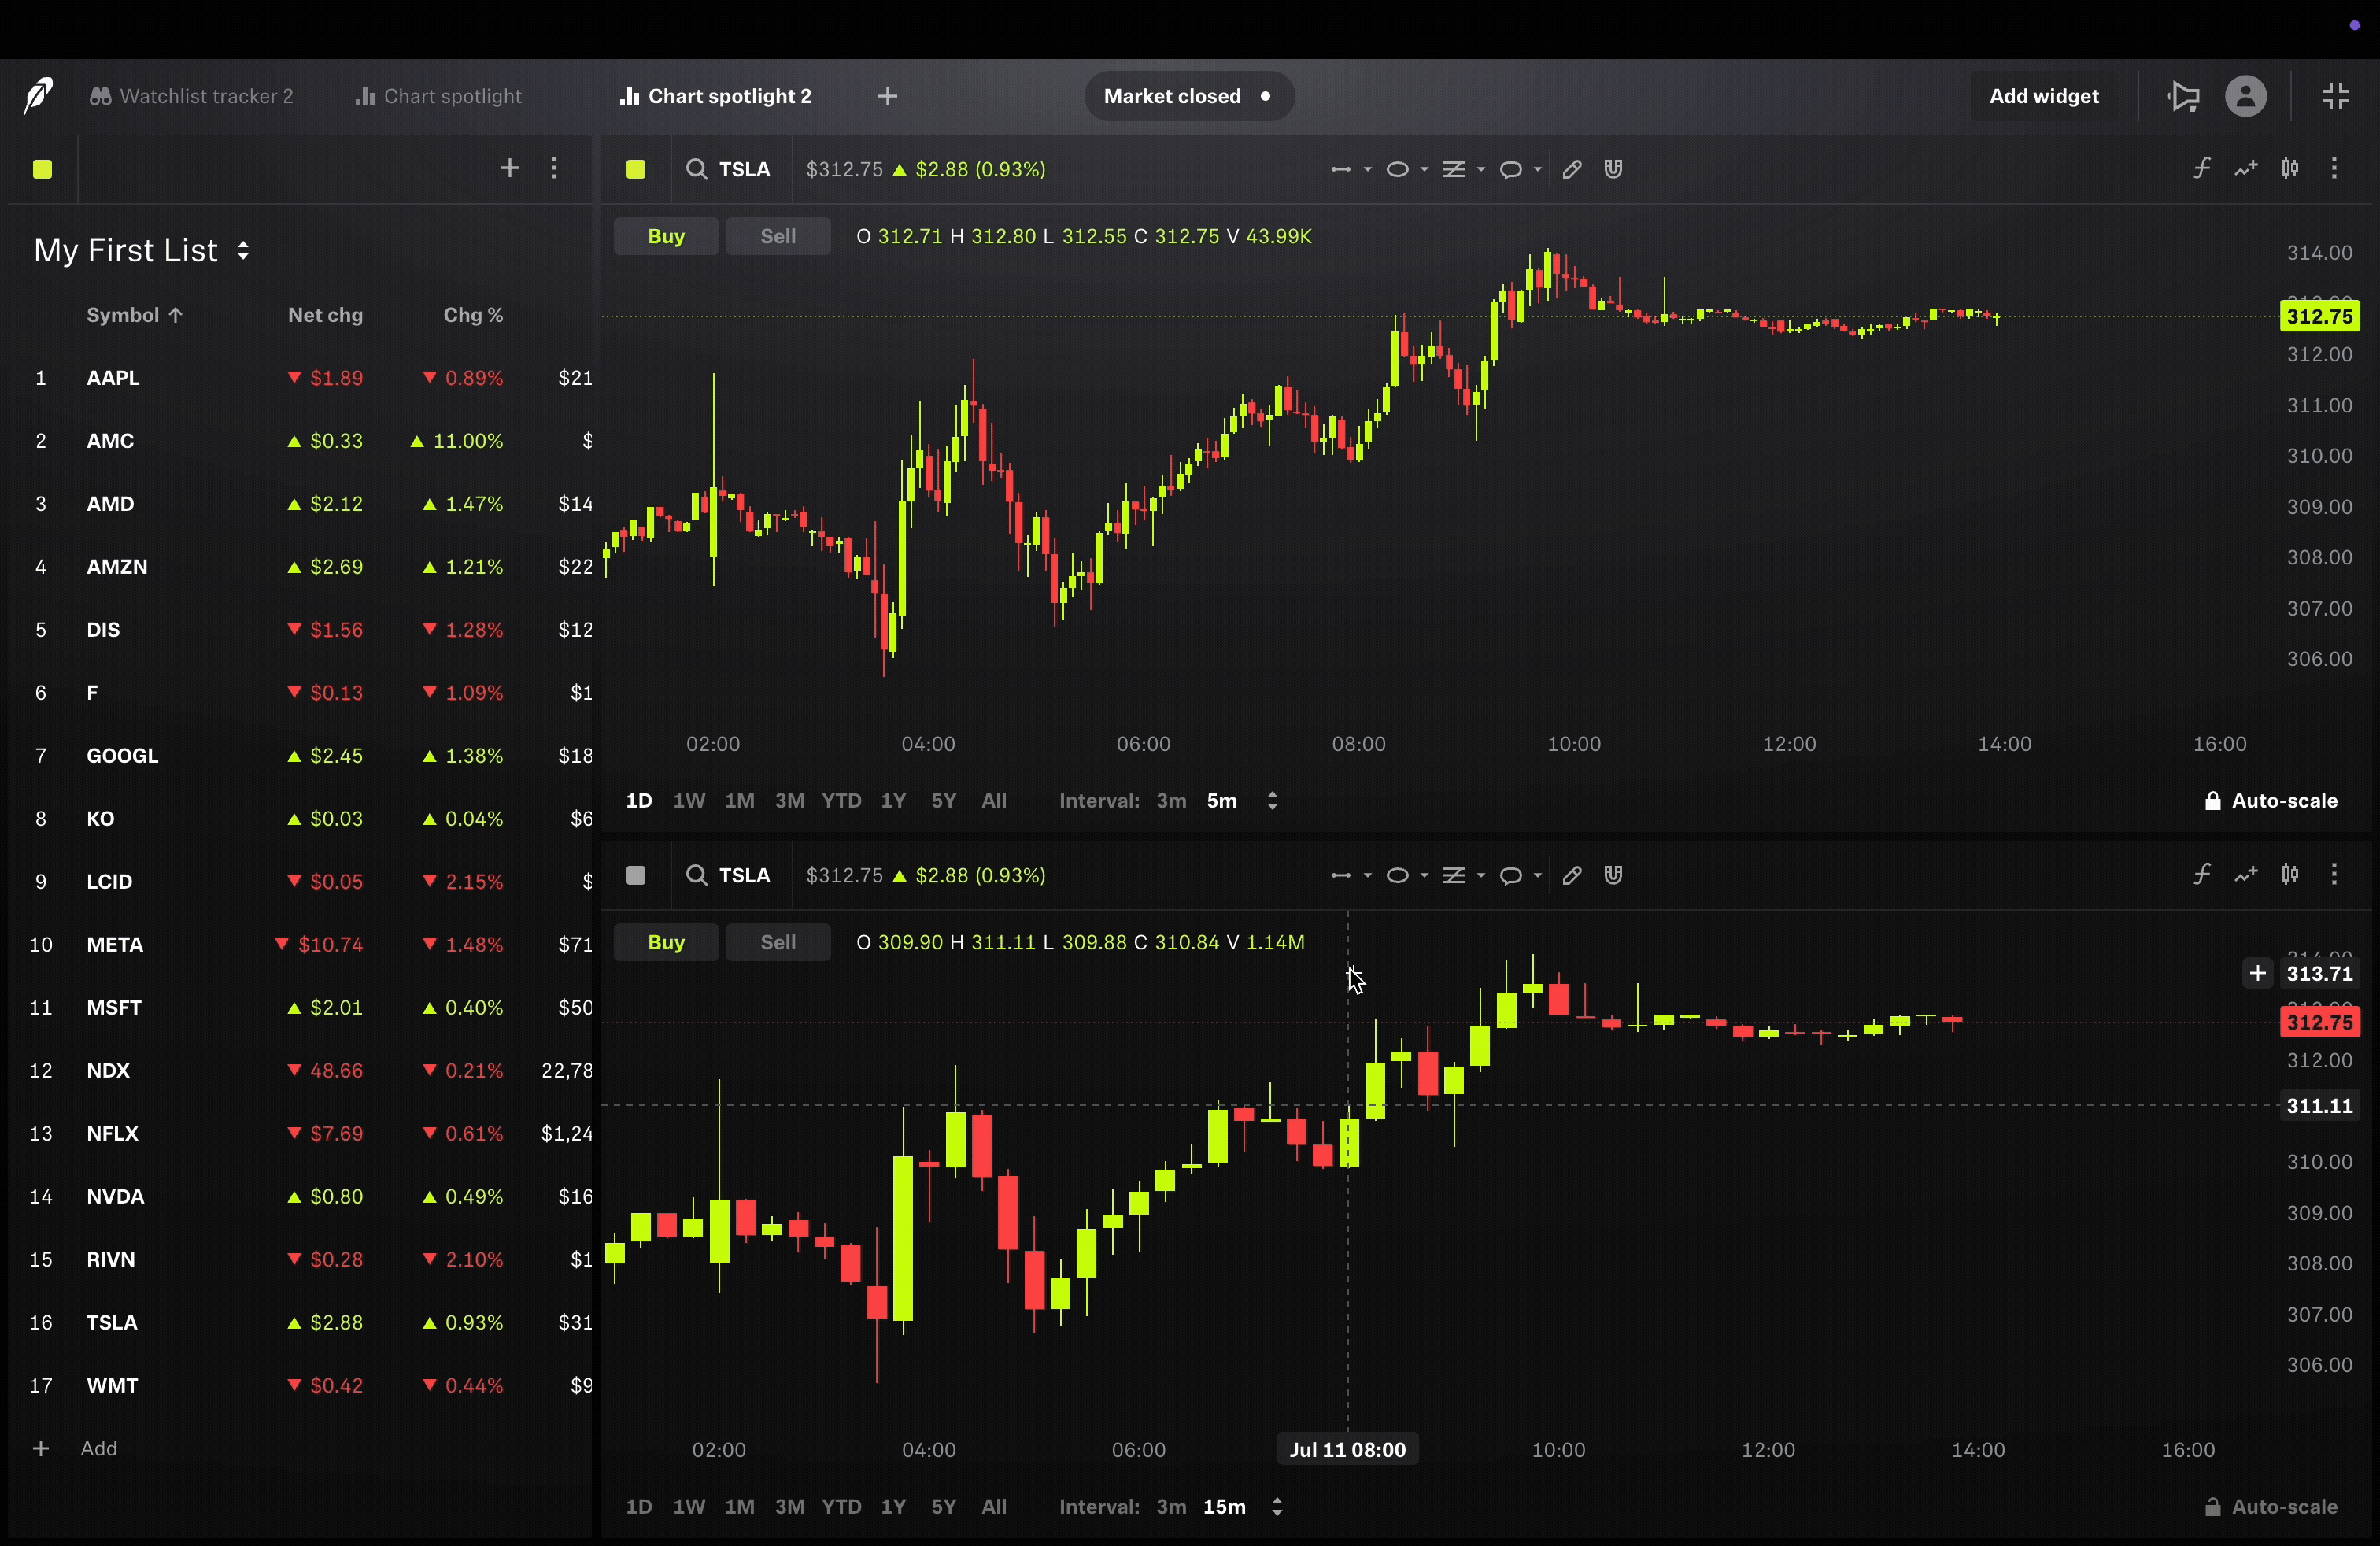Click Sell on the bottom TSLA chart
The width and height of the screenshot is (2380, 1546).
coord(778,942)
